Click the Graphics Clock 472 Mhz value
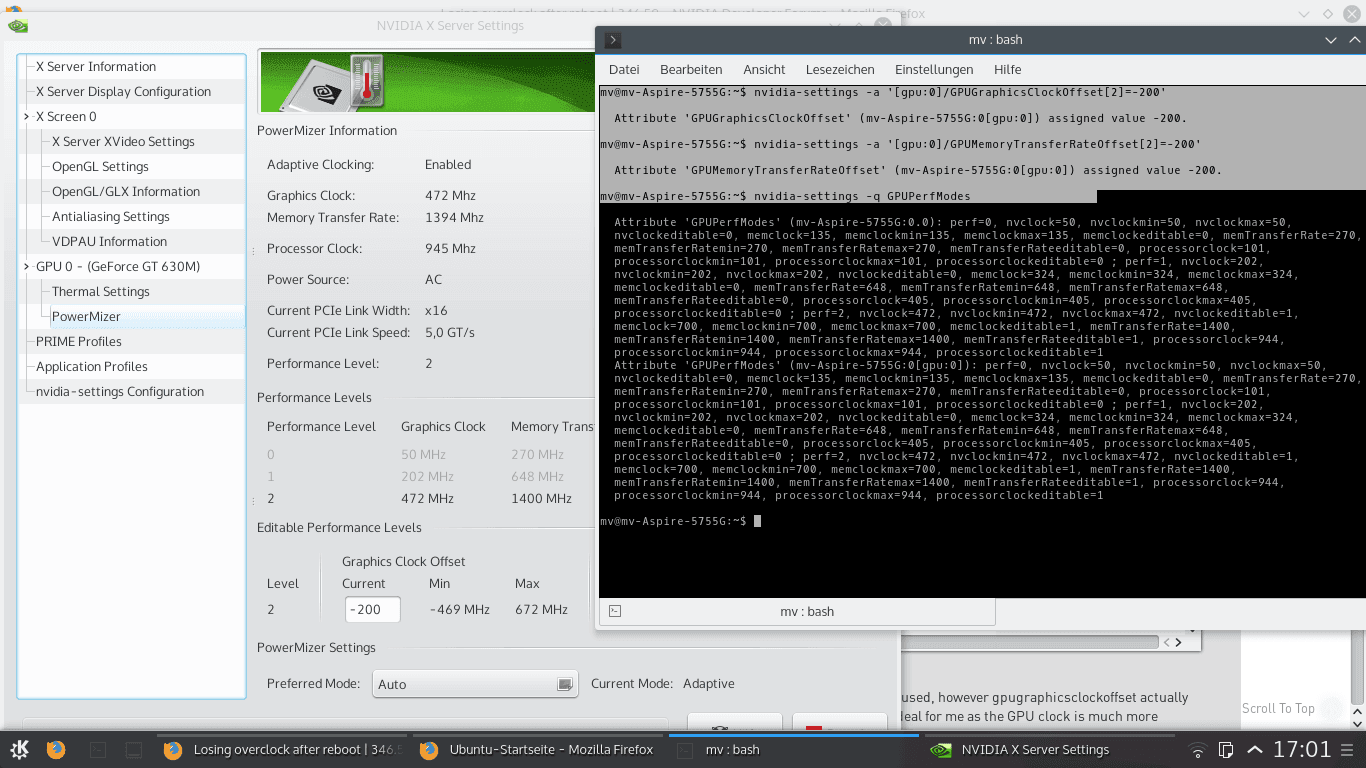The height and width of the screenshot is (768, 1366). pyautogui.click(x=450, y=195)
